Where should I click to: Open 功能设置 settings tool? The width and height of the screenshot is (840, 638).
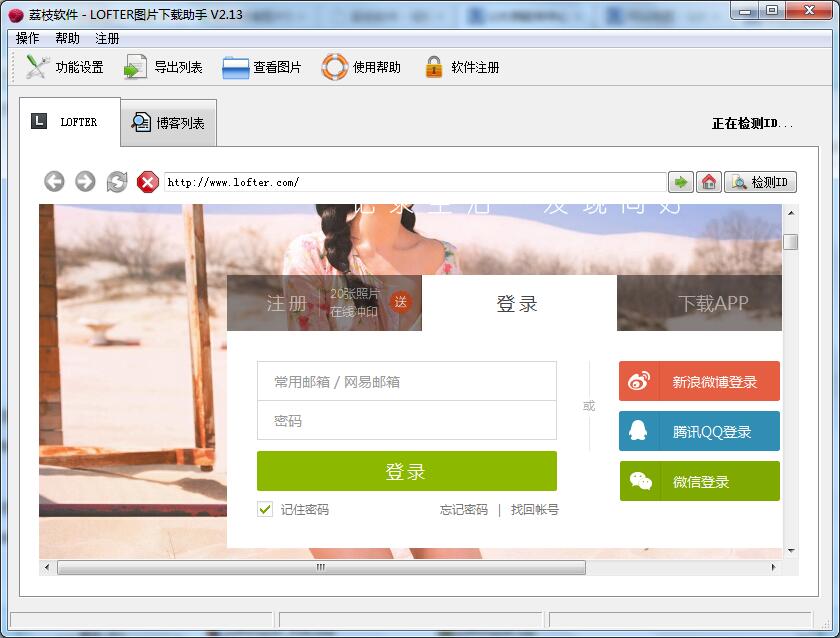click(x=38, y=67)
